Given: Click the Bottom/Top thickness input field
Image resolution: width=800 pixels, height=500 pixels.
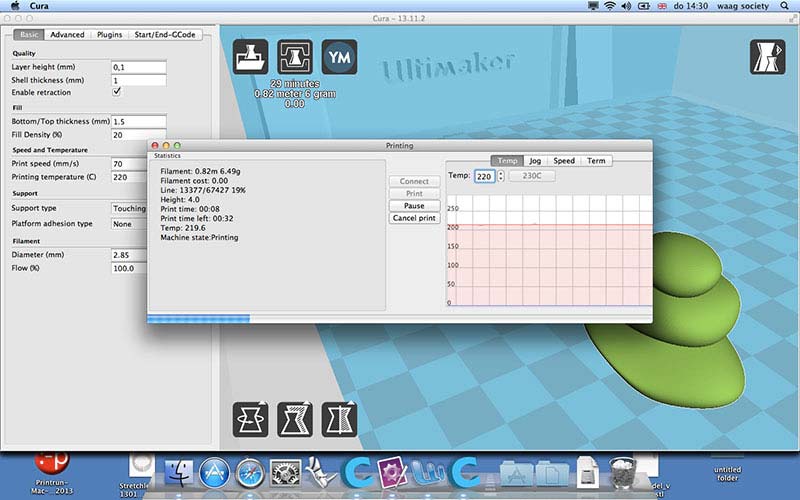Looking at the screenshot, I should point(139,121).
